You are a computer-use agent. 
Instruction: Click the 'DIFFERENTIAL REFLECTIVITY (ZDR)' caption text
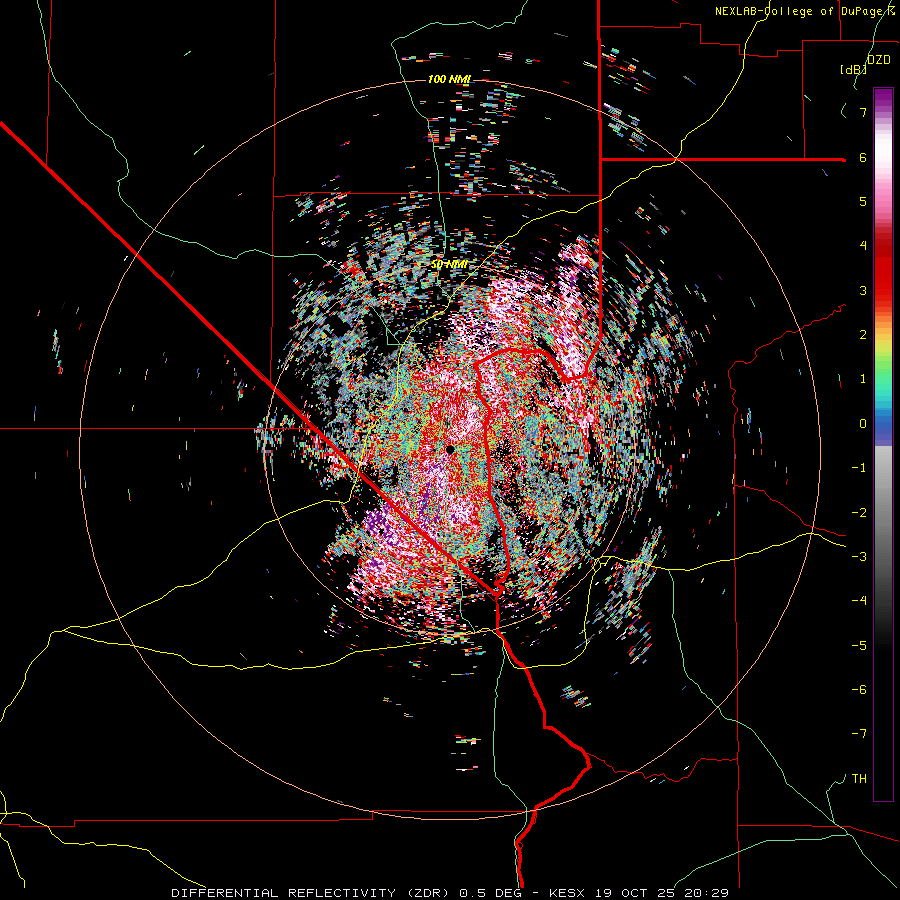click(x=313, y=893)
